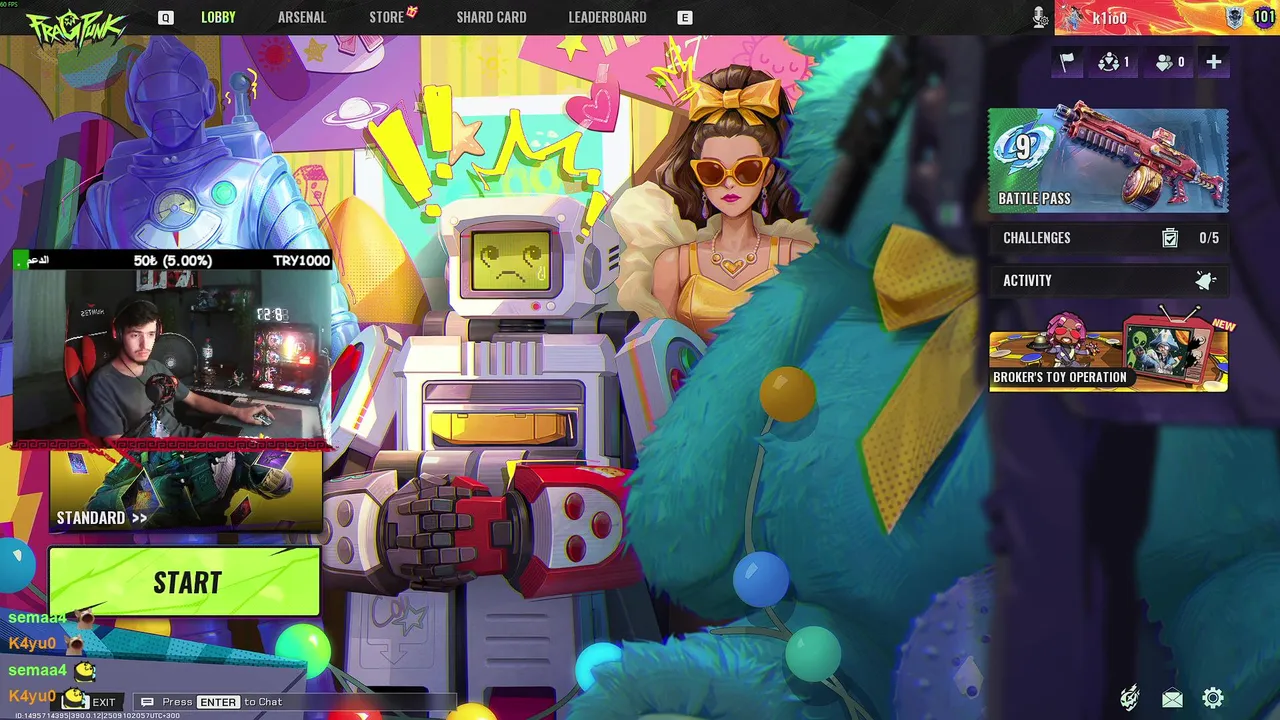Image resolution: width=1280 pixels, height=720 pixels.
Task: Click the E key hint icon
Action: 685,18
